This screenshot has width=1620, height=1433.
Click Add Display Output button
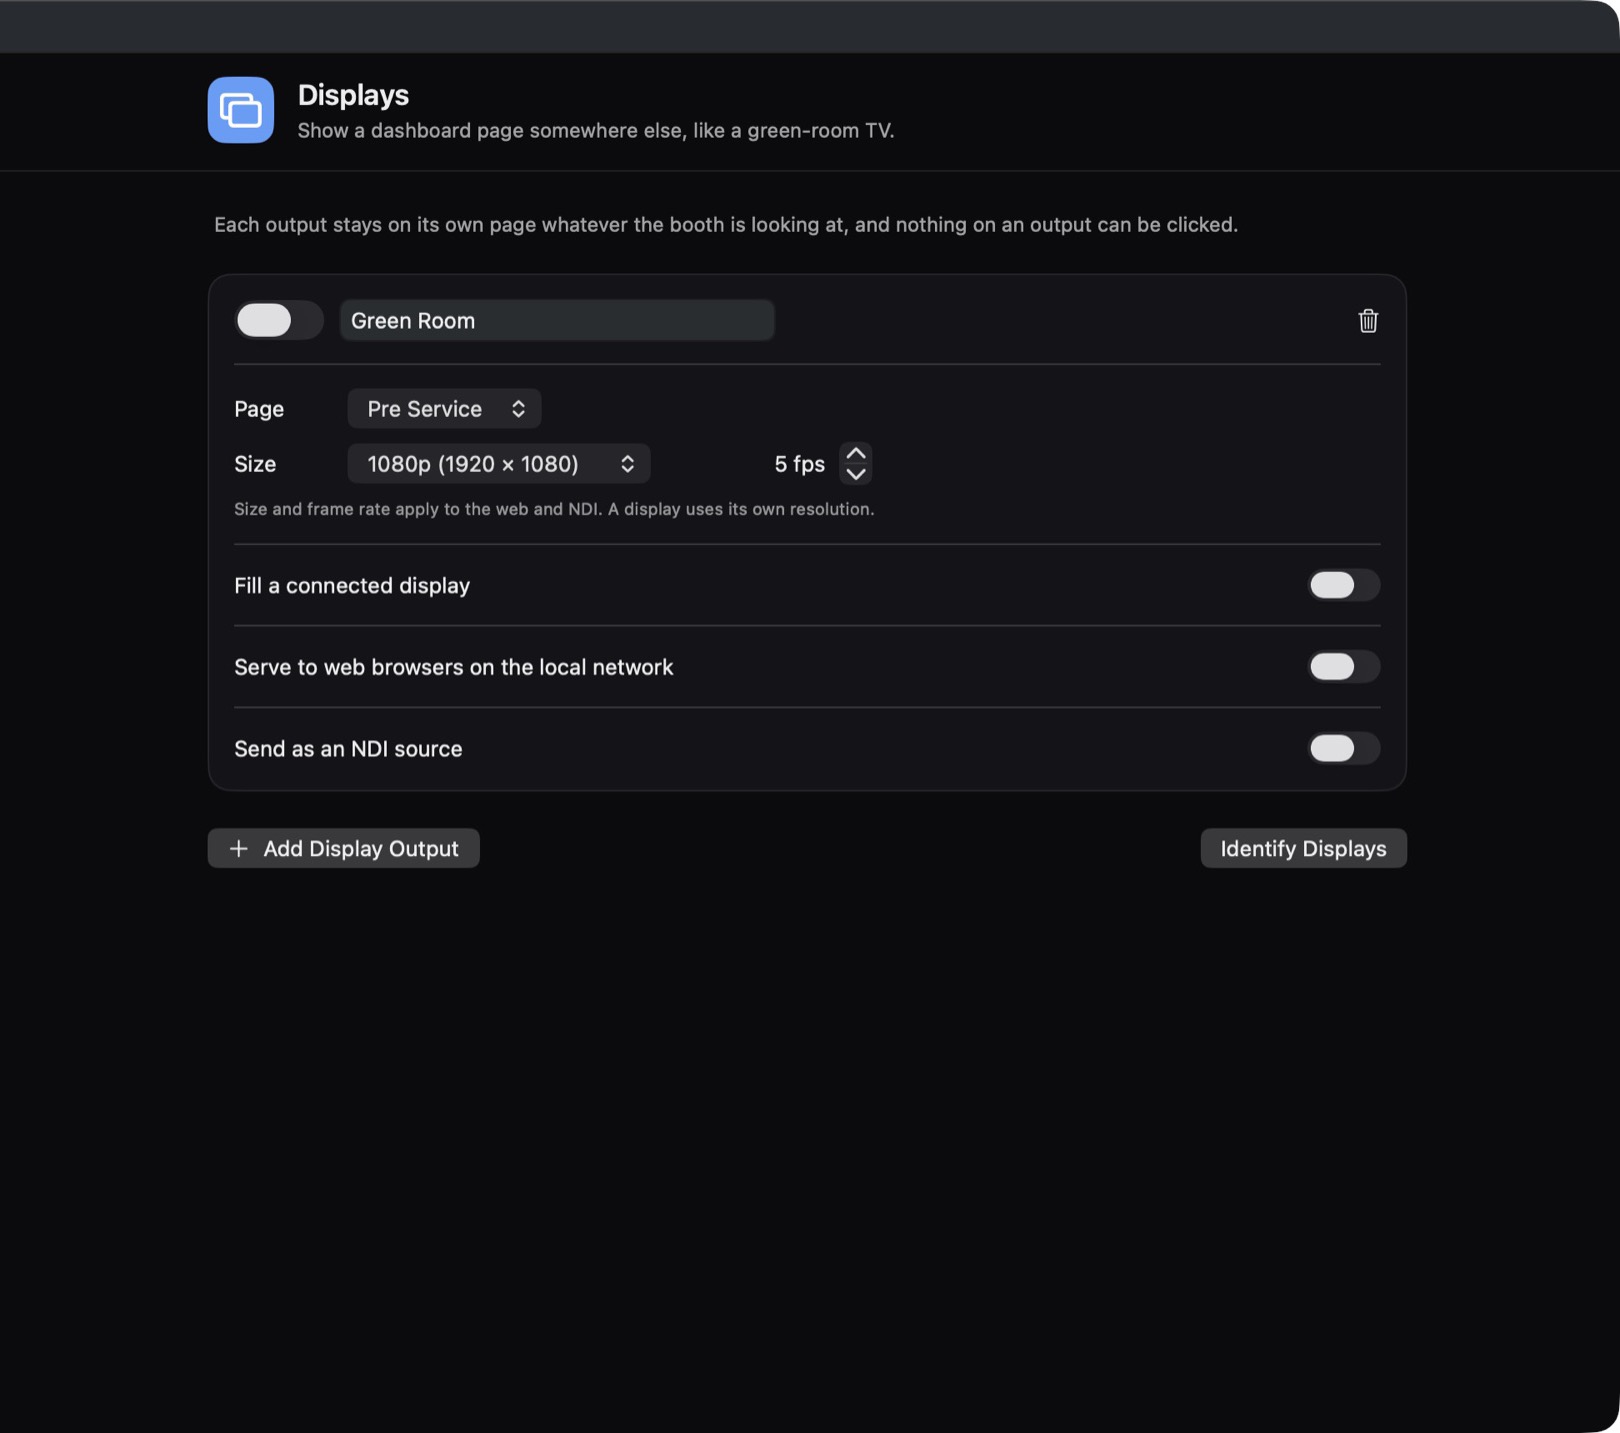tap(344, 848)
